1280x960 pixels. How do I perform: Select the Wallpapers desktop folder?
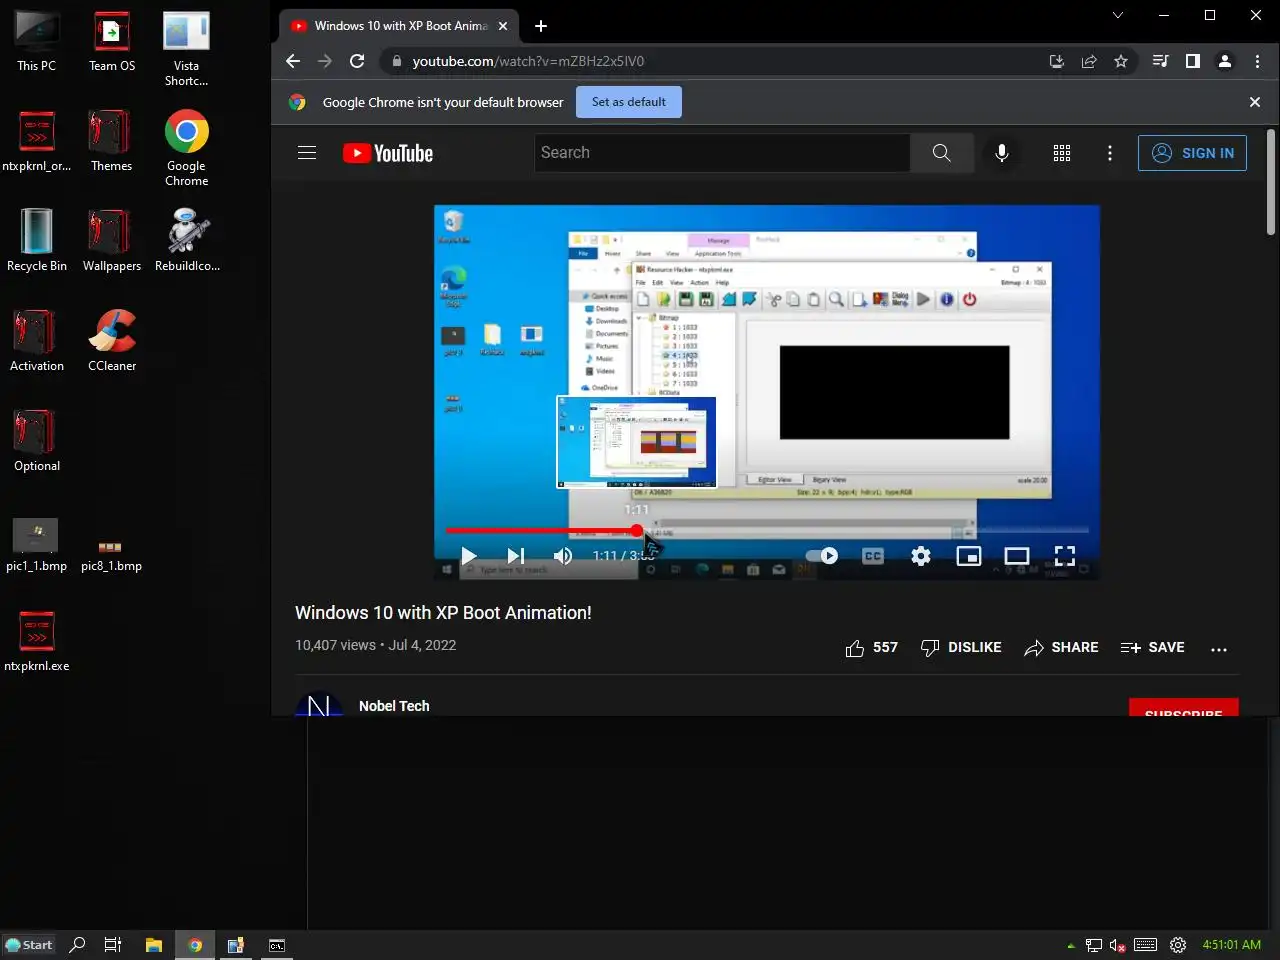[x=112, y=241]
